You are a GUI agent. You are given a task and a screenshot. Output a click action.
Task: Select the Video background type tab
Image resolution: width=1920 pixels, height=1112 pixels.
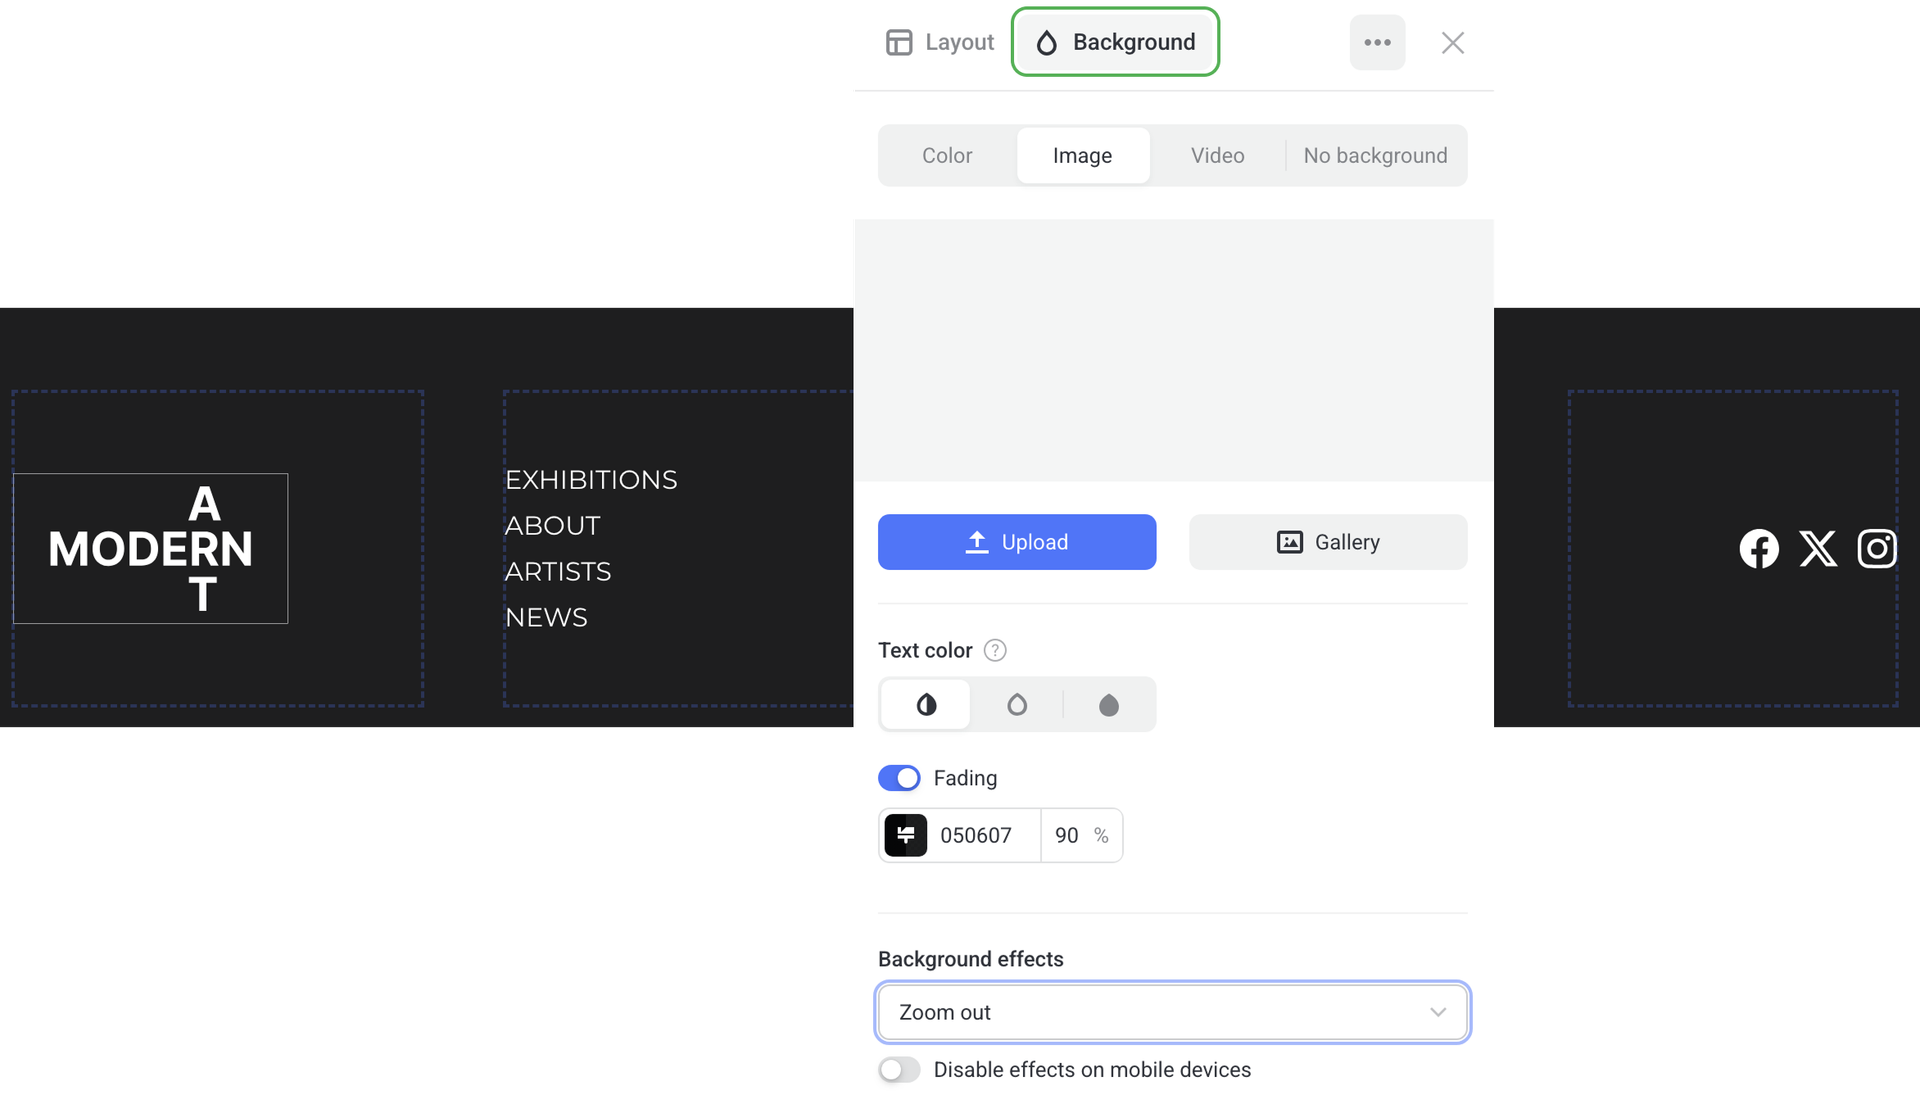tap(1217, 156)
